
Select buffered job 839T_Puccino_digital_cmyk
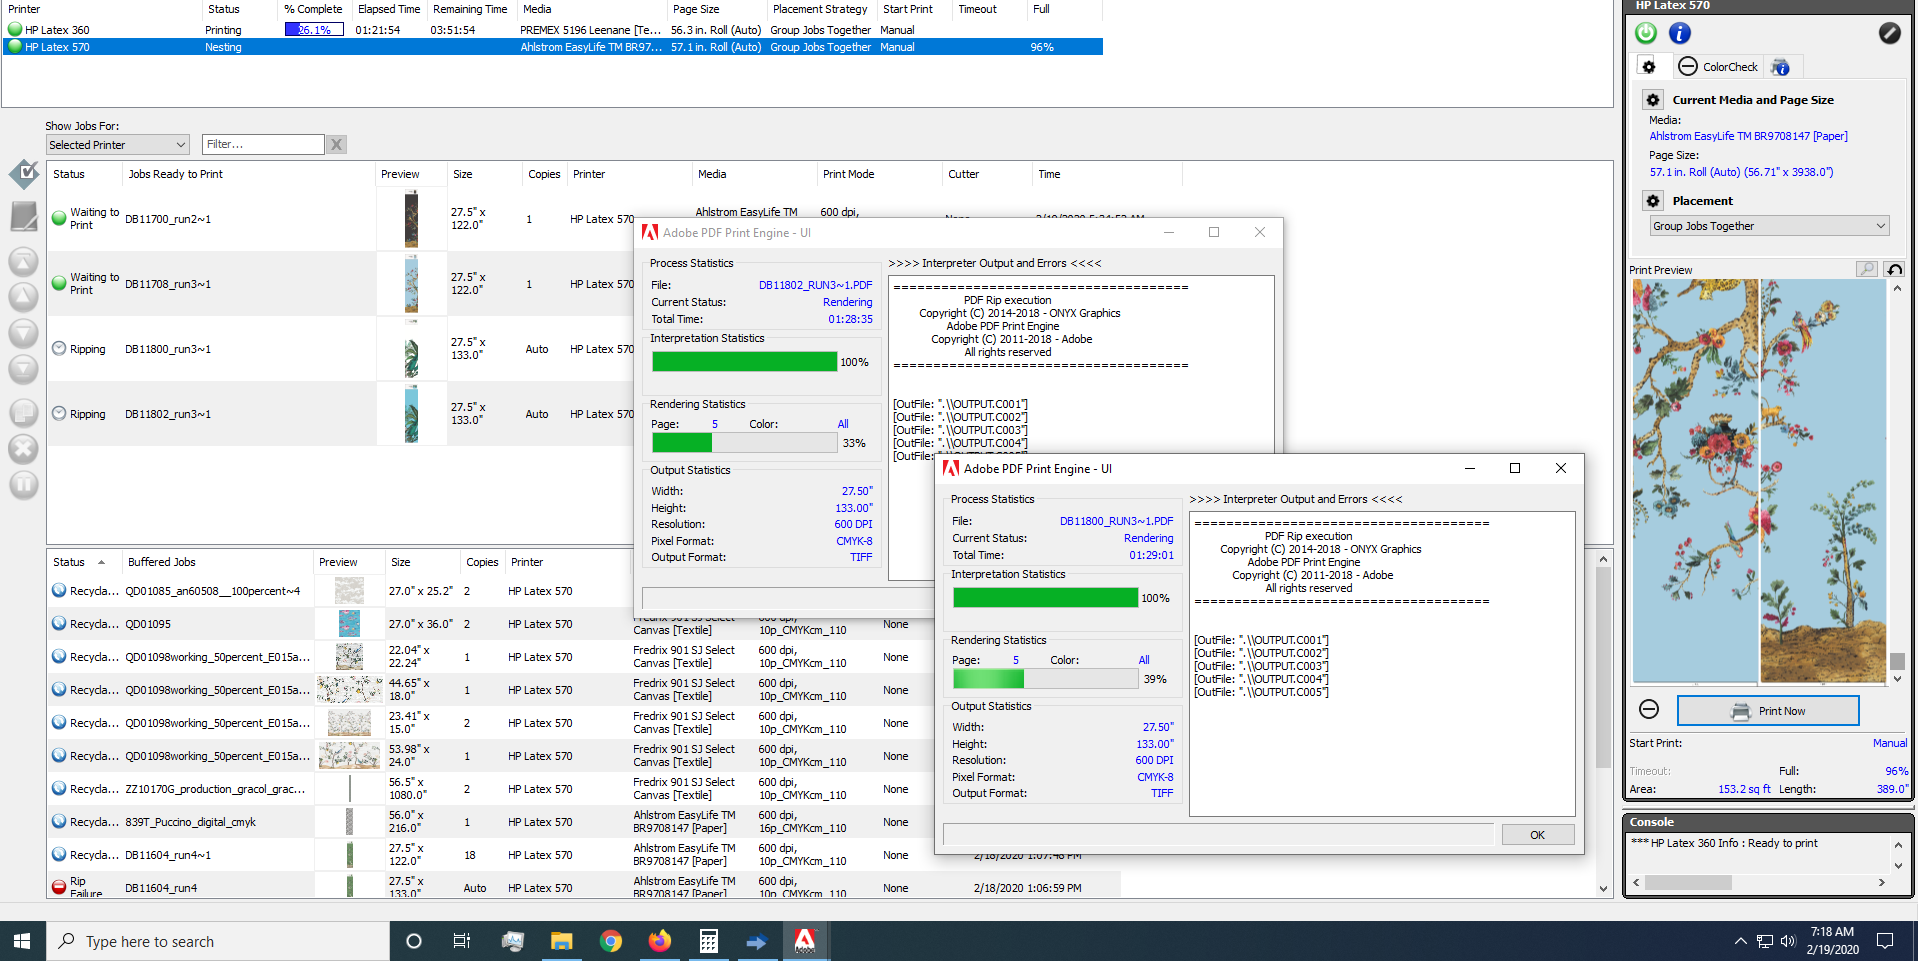click(x=190, y=822)
